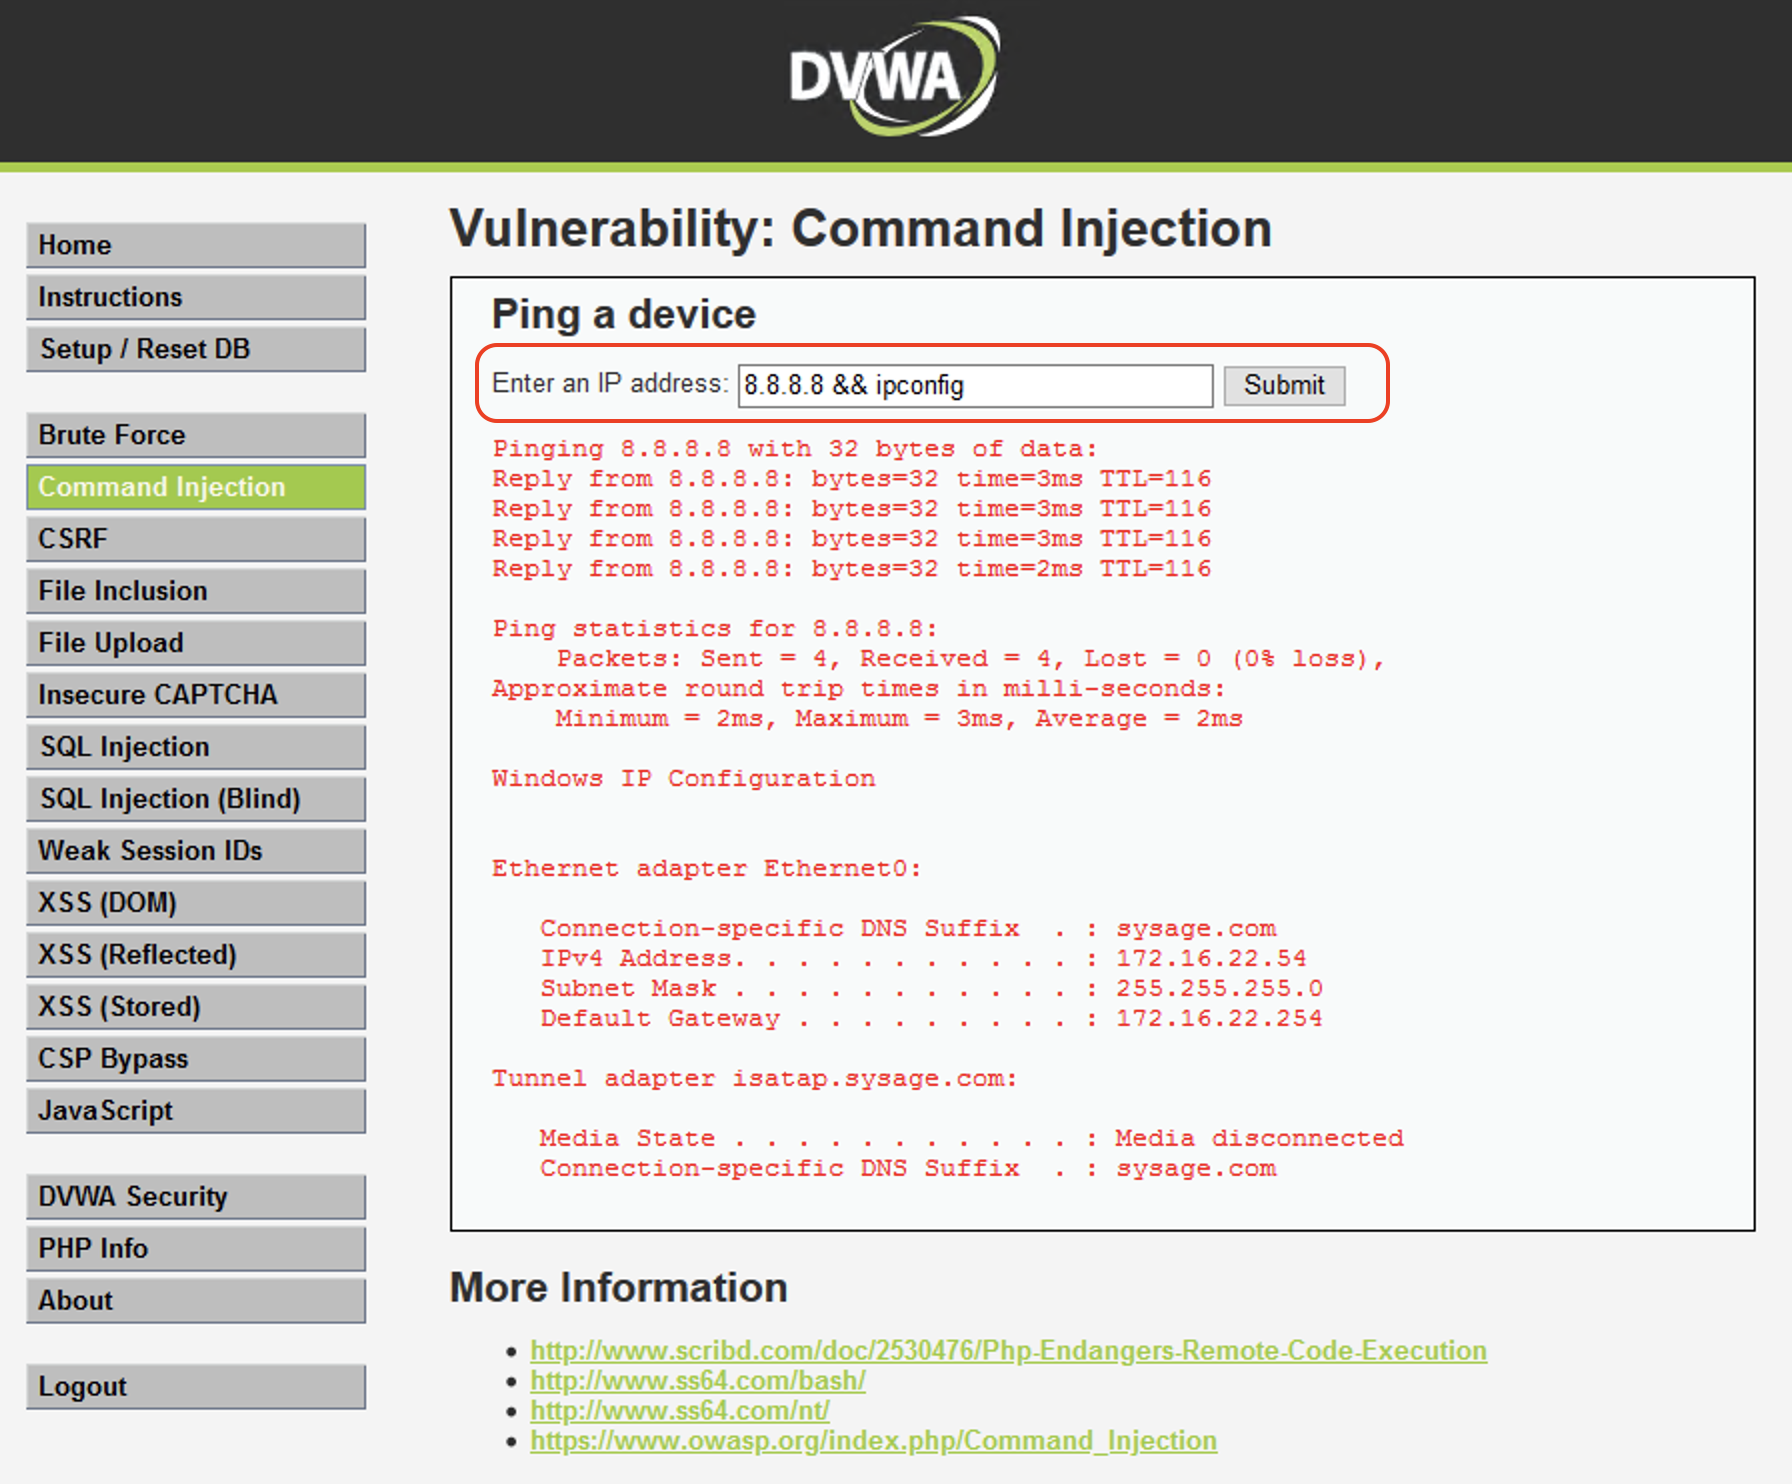Image resolution: width=1792 pixels, height=1484 pixels.
Task: Click 'Media State ... Media disconnected' line
Action: tap(971, 1139)
